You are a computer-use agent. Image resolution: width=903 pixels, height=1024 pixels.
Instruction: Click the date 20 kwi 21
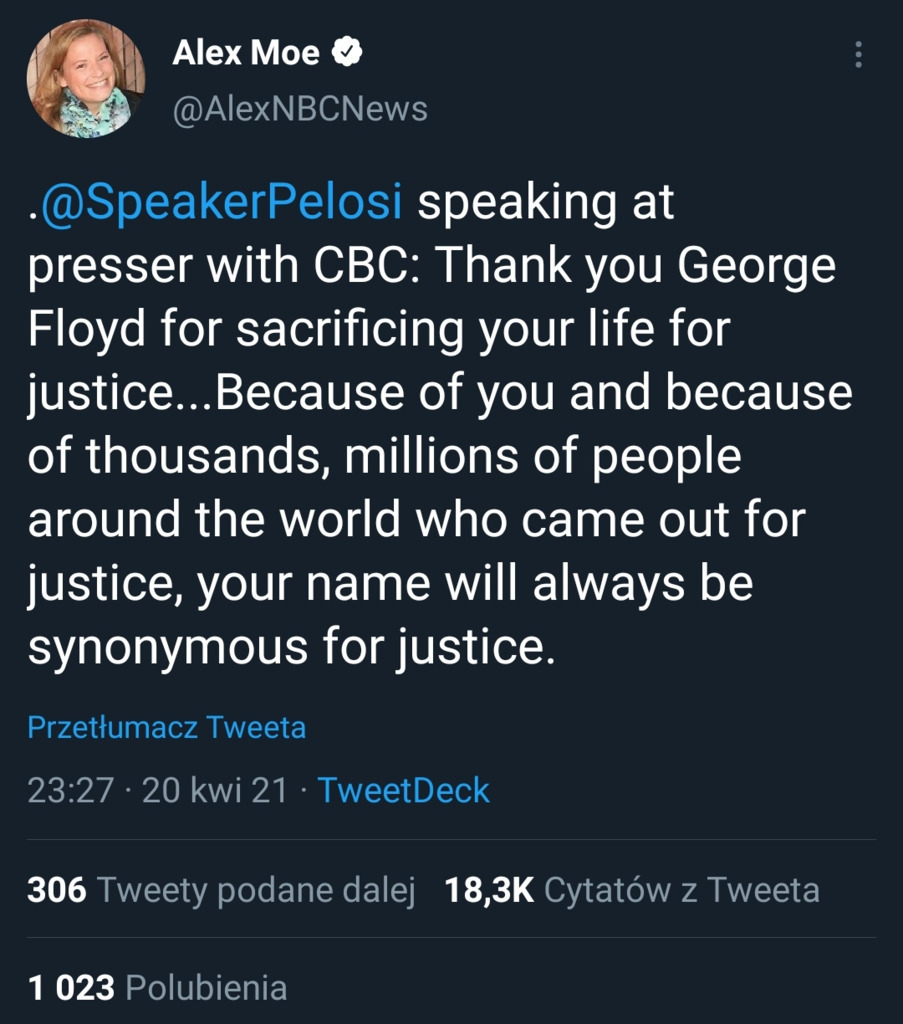[215, 791]
